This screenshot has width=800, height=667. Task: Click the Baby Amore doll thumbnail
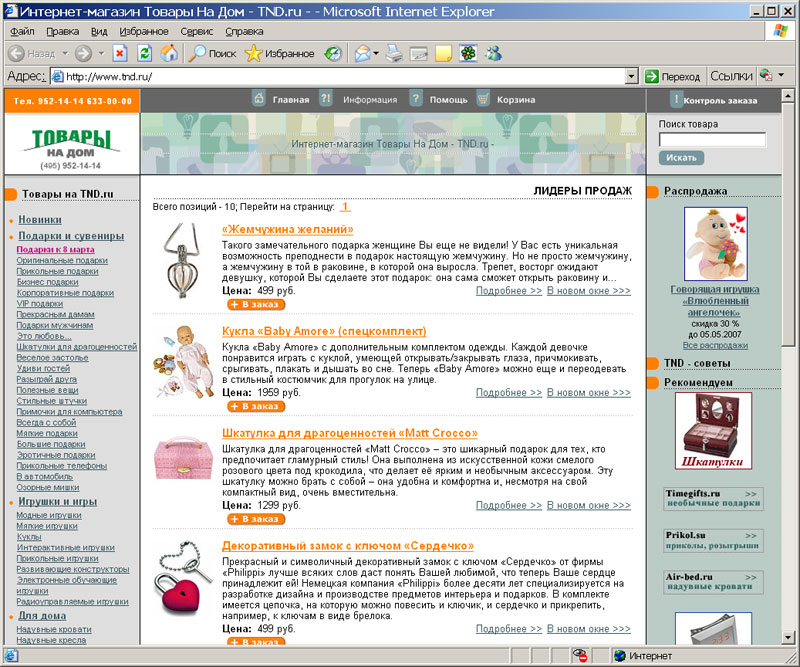coord(184,361)
